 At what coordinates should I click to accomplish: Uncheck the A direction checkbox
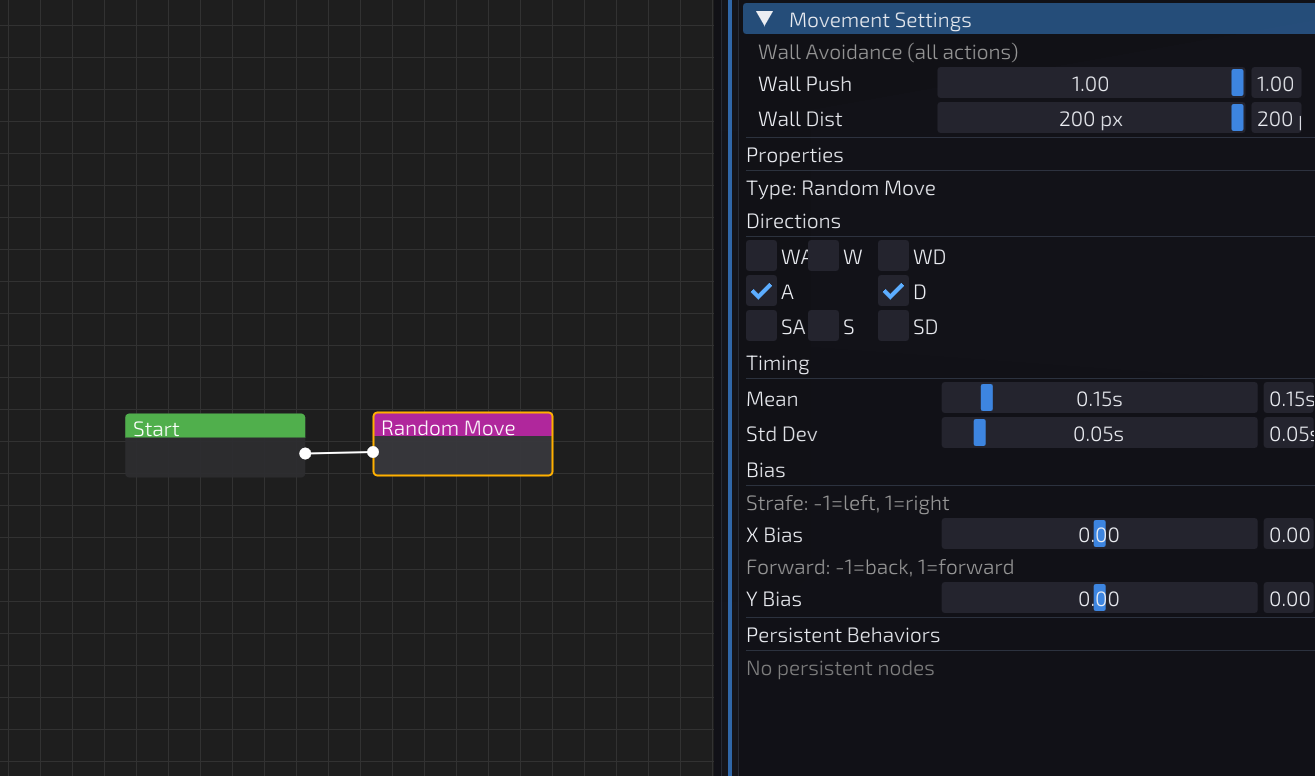point(762,292)
